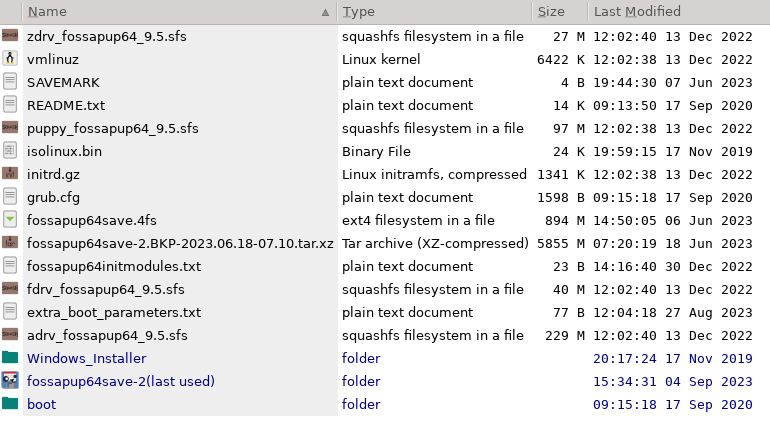Click the tar.xz backup archive icon

coord(10,243)
